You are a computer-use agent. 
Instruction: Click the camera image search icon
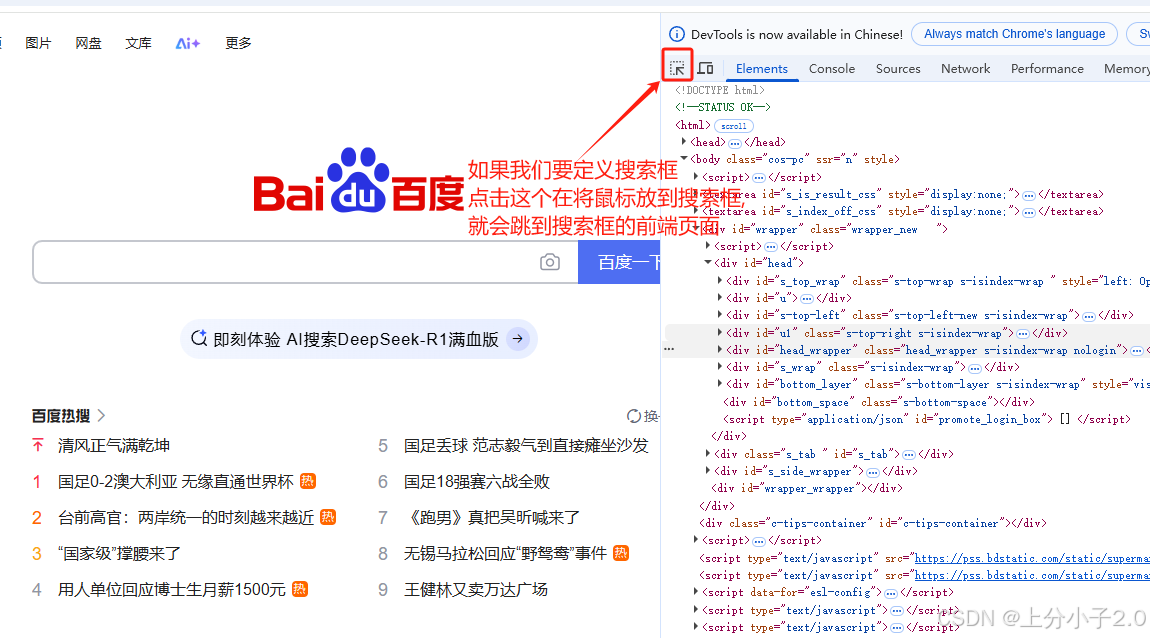[550, 262]
